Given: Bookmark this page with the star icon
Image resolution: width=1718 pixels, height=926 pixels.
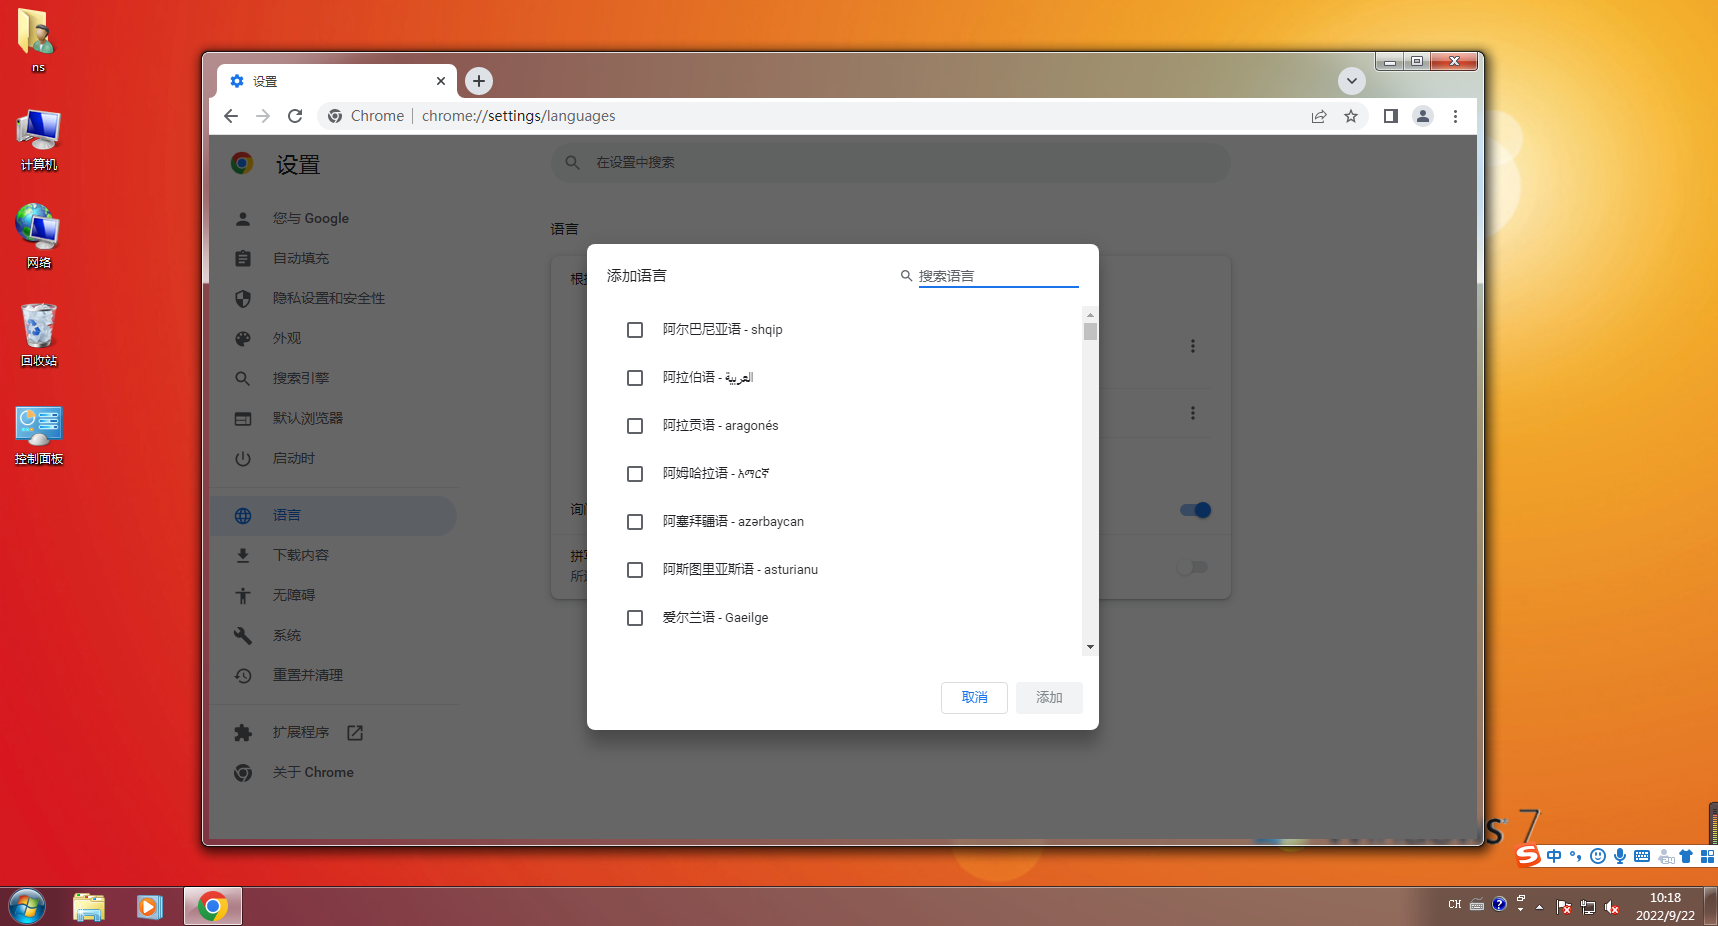Looking at the screenshot, I should tap(1351, 116).
